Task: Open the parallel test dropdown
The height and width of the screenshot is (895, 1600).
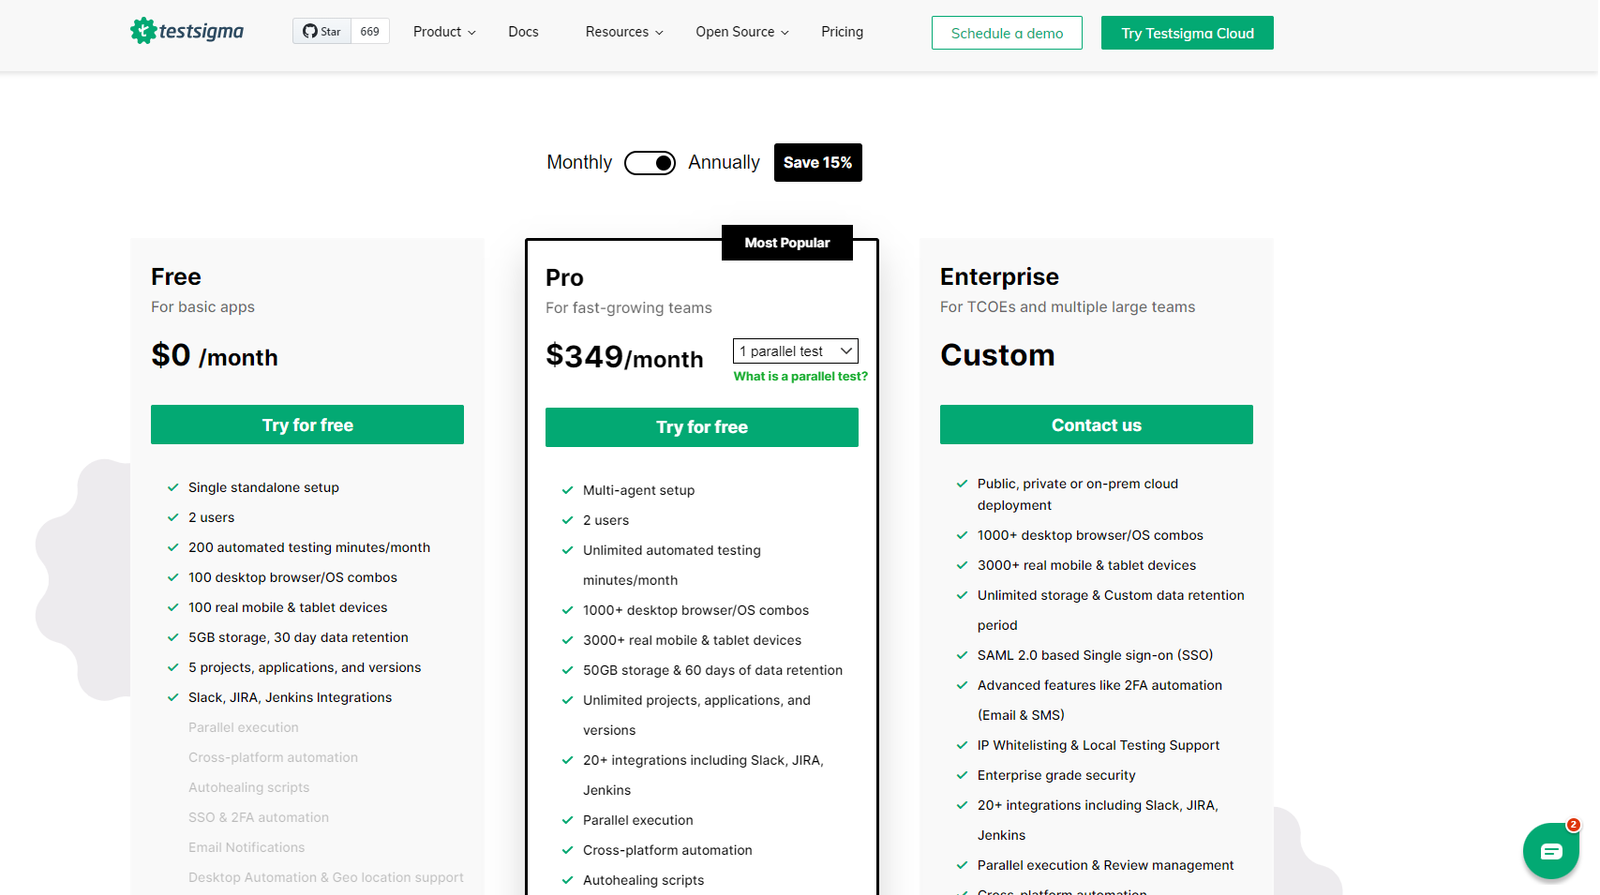Action: 795,351
